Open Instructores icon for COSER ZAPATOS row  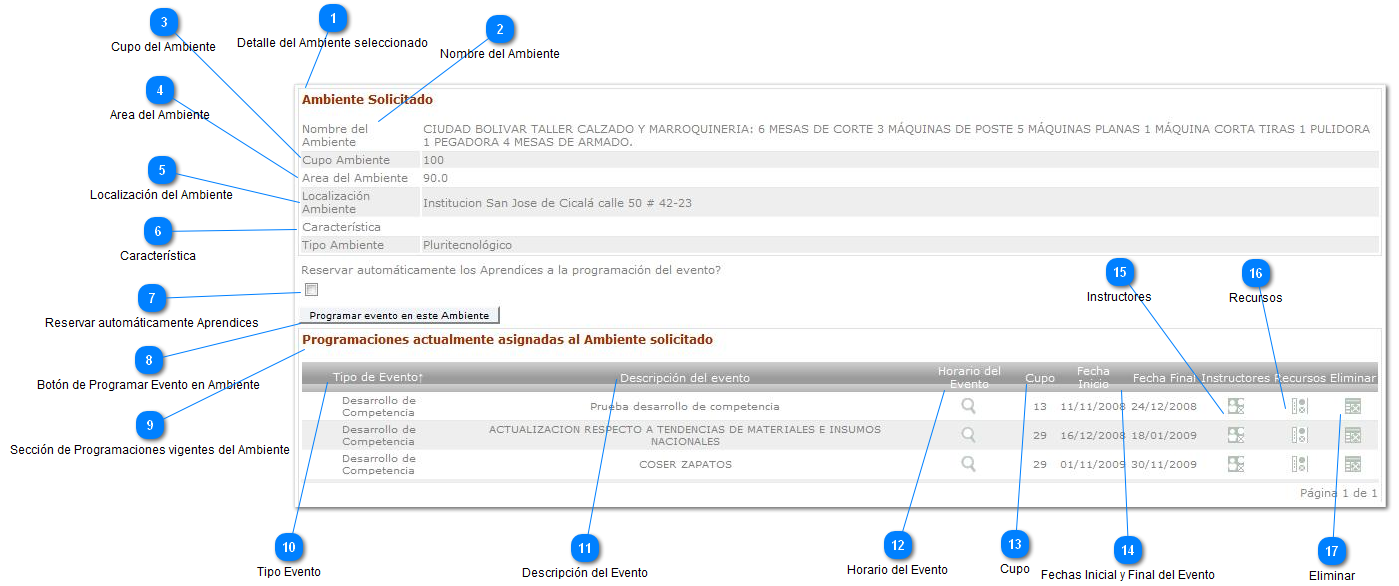1236,464
